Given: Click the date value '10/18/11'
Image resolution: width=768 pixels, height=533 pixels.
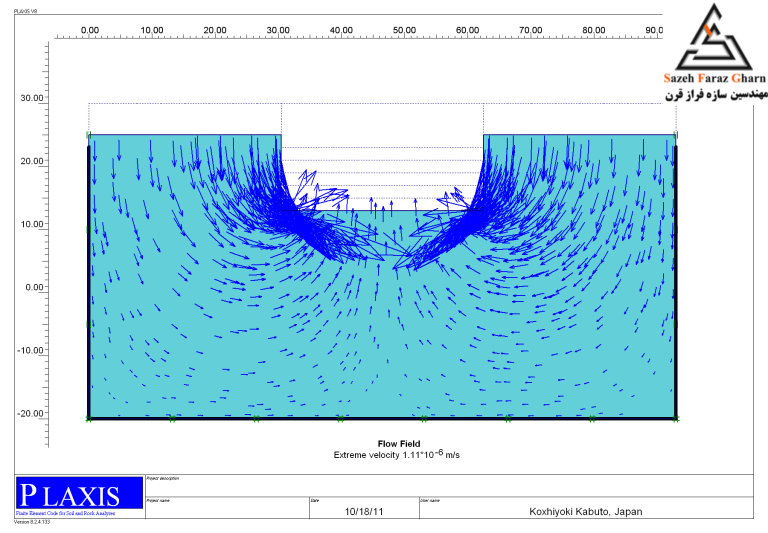Looking at the screenshot, I should point(364,511).
